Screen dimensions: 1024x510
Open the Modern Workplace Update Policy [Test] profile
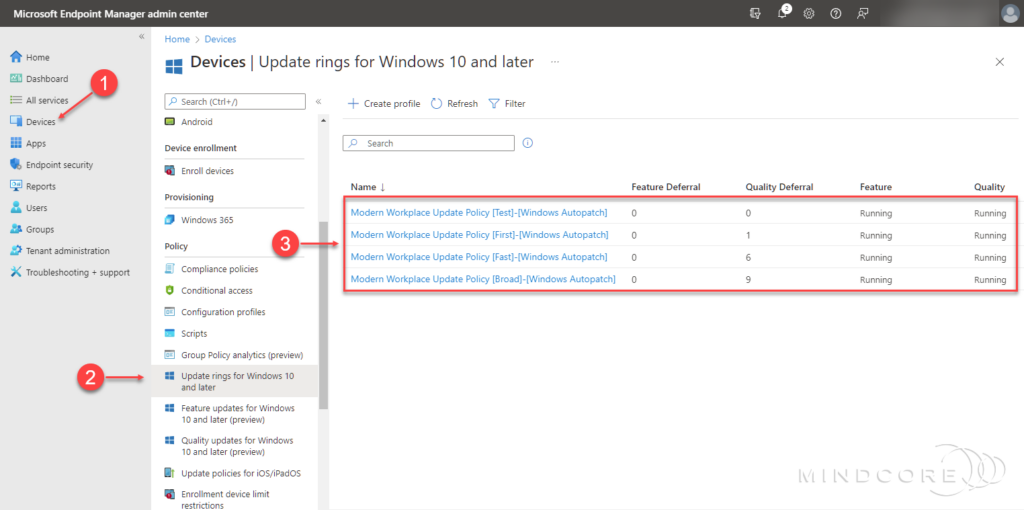(479, 213)
